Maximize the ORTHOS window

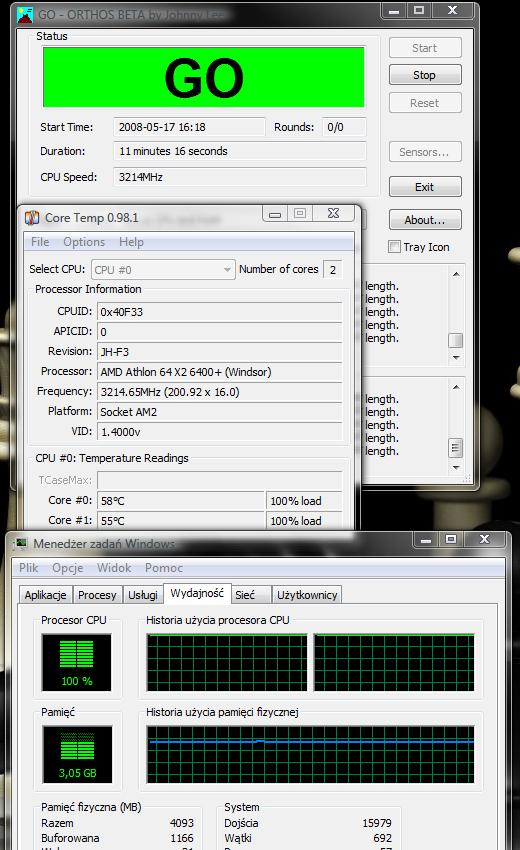click(419, 10)
